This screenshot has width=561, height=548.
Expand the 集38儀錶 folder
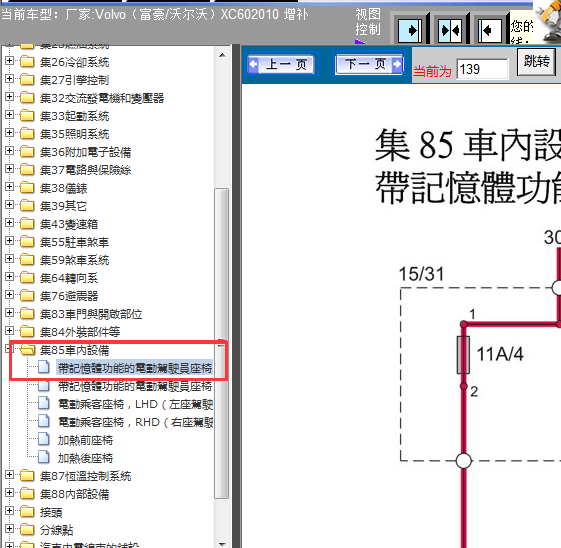coord(9,187)
